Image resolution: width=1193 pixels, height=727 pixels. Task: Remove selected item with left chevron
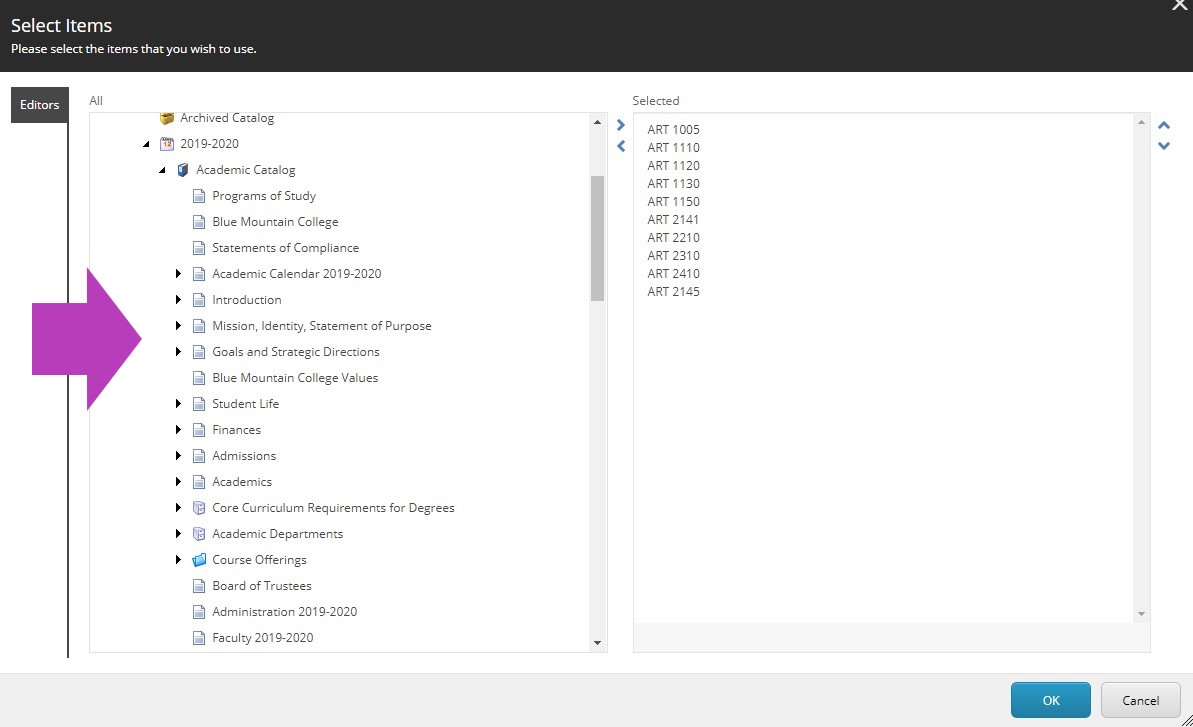tap(621, 146)
